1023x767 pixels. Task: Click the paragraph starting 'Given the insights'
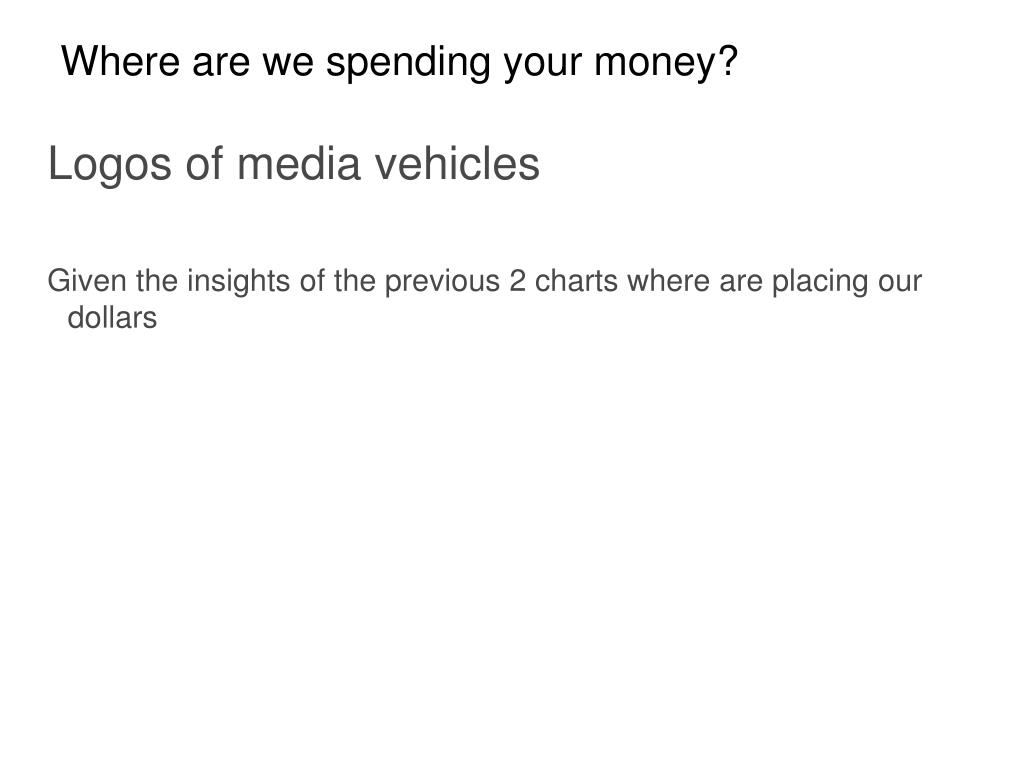pyautogui.click(x=484, y=299)
